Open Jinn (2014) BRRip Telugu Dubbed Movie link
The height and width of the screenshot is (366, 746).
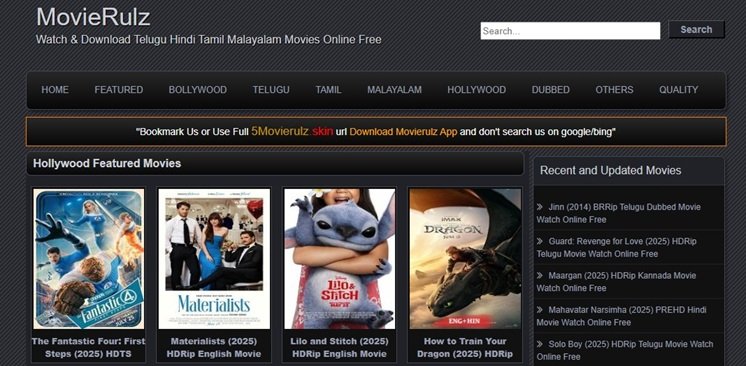click(x=618, y=213)
